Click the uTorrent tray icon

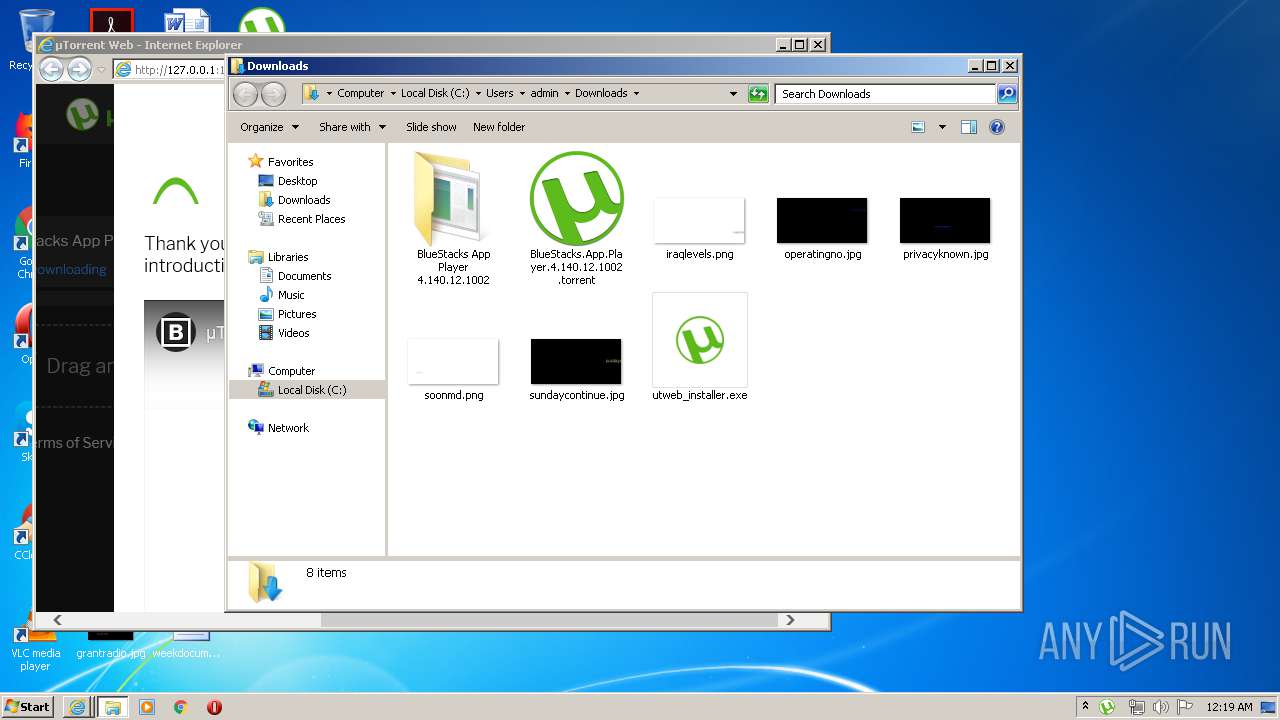1107,706
